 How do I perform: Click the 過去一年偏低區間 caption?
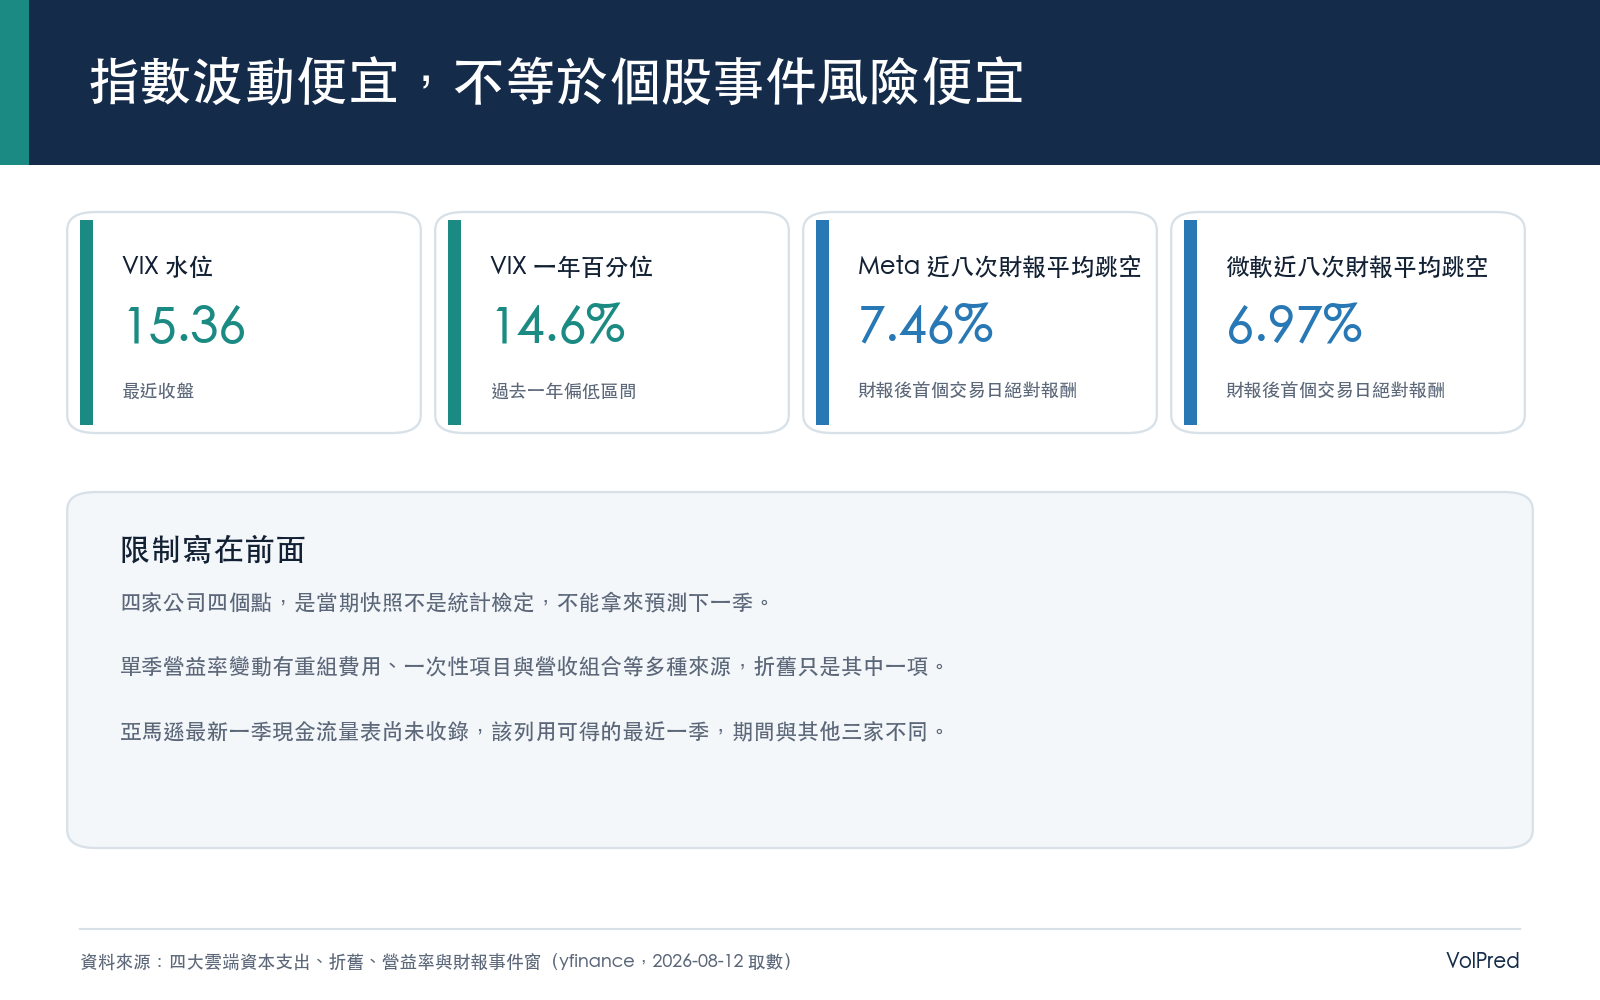[563, 391]
